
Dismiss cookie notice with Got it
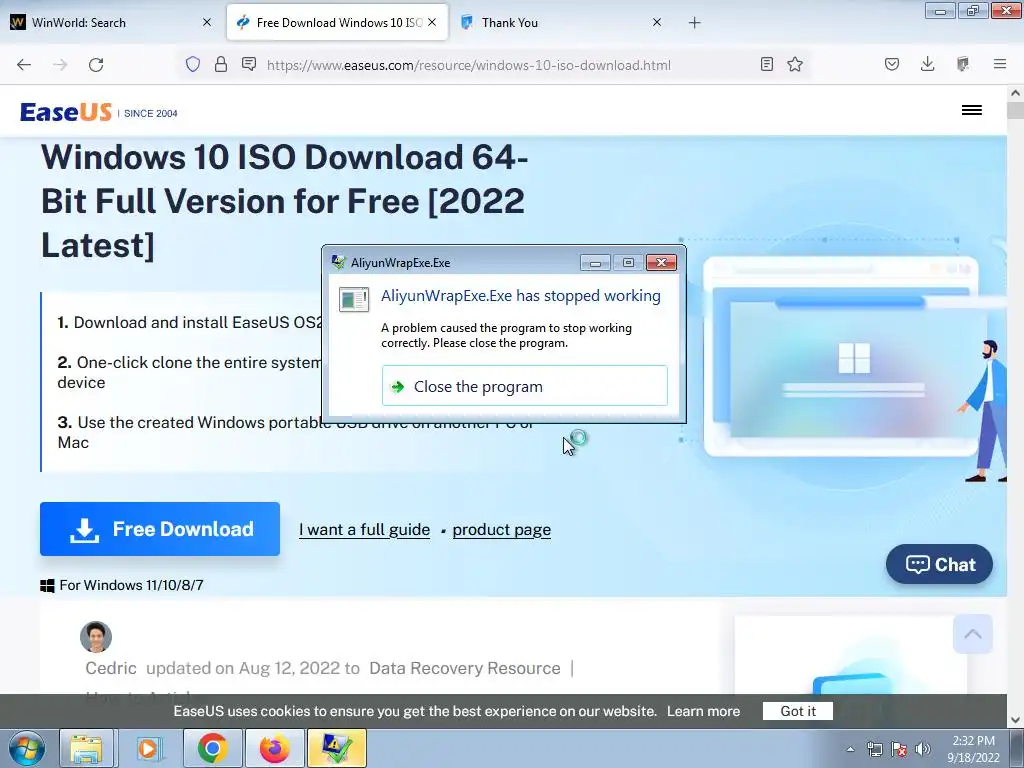point(797,711)
